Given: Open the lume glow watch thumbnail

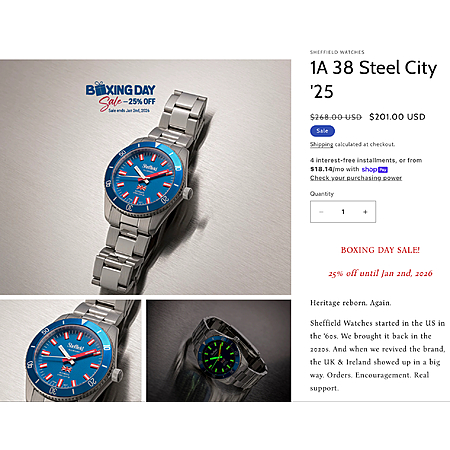Looking at the screenshot, I should [x=218, y=350].
